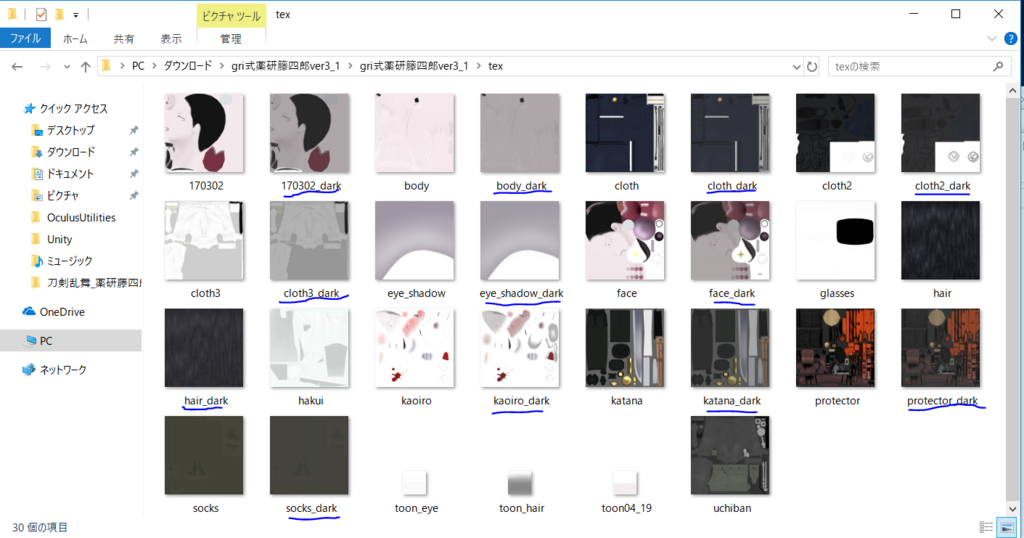Select the cloth2_dark texture file

[941, 142]
